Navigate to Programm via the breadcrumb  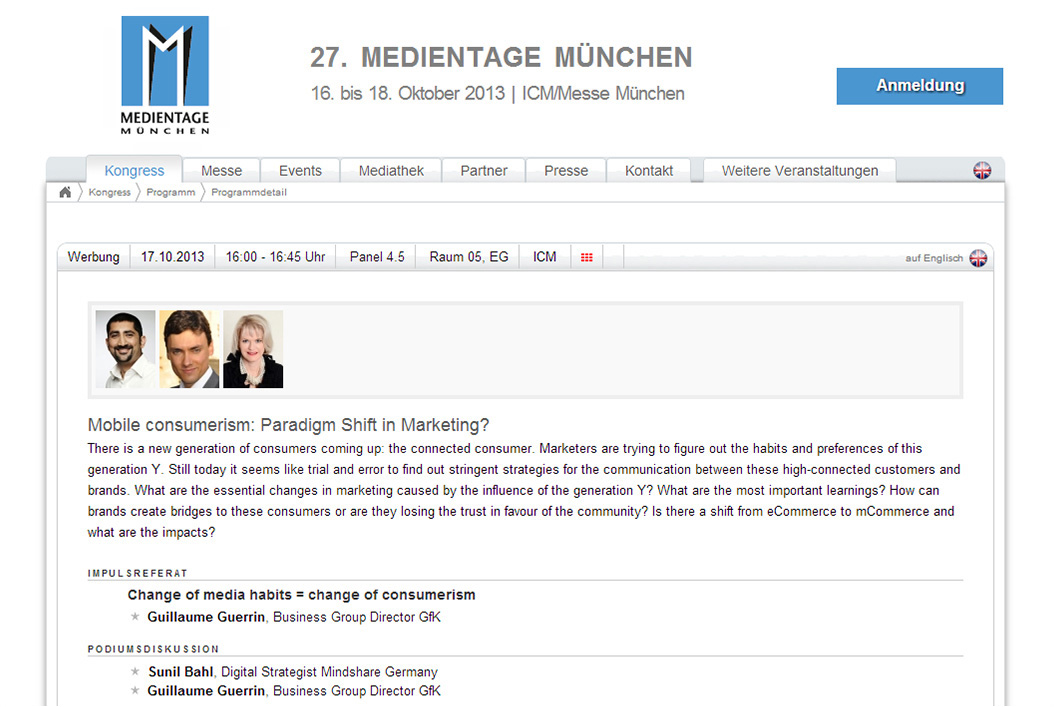170,192
